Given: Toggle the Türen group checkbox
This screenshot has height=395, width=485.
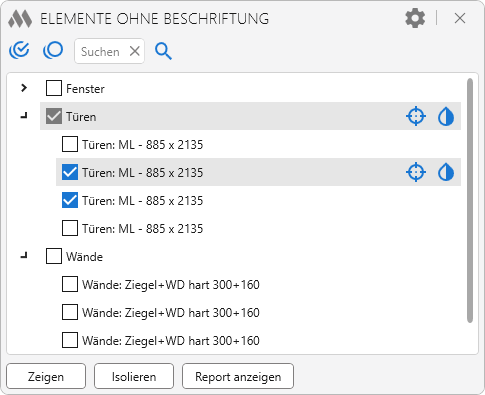Looking at the screenshot, I should (54, 116).
